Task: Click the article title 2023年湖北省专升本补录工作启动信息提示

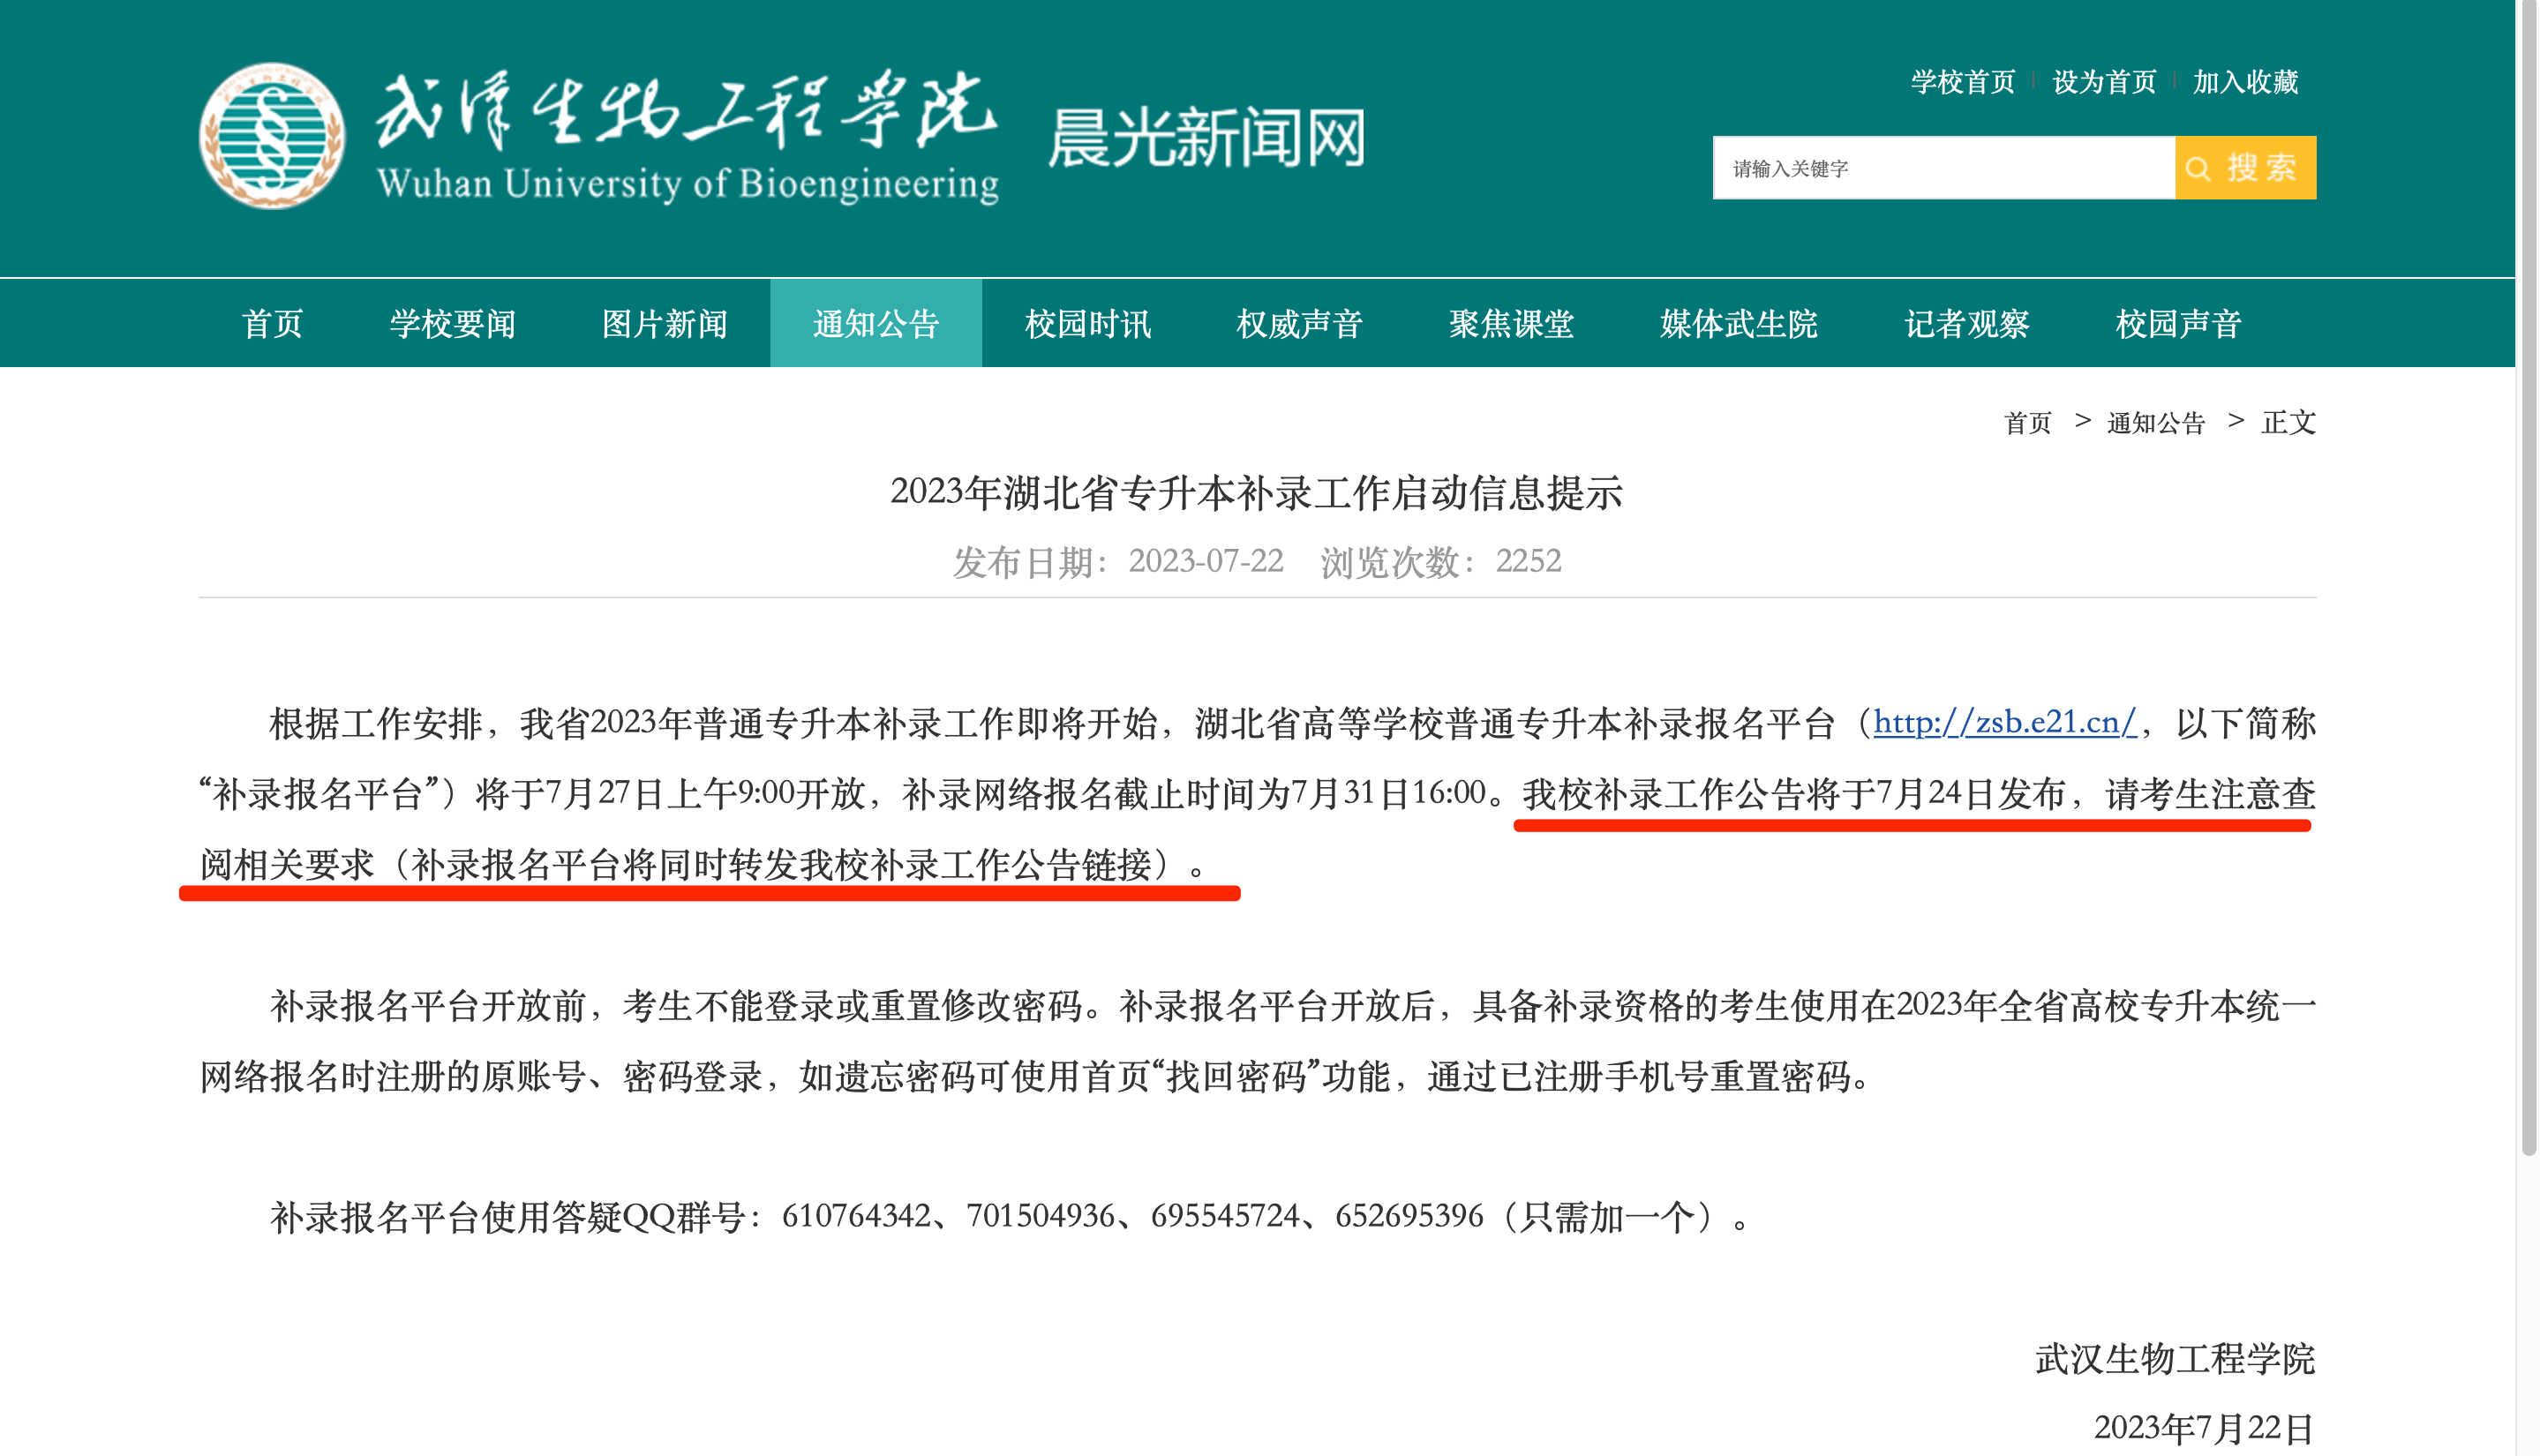Action: [1256, 493]
